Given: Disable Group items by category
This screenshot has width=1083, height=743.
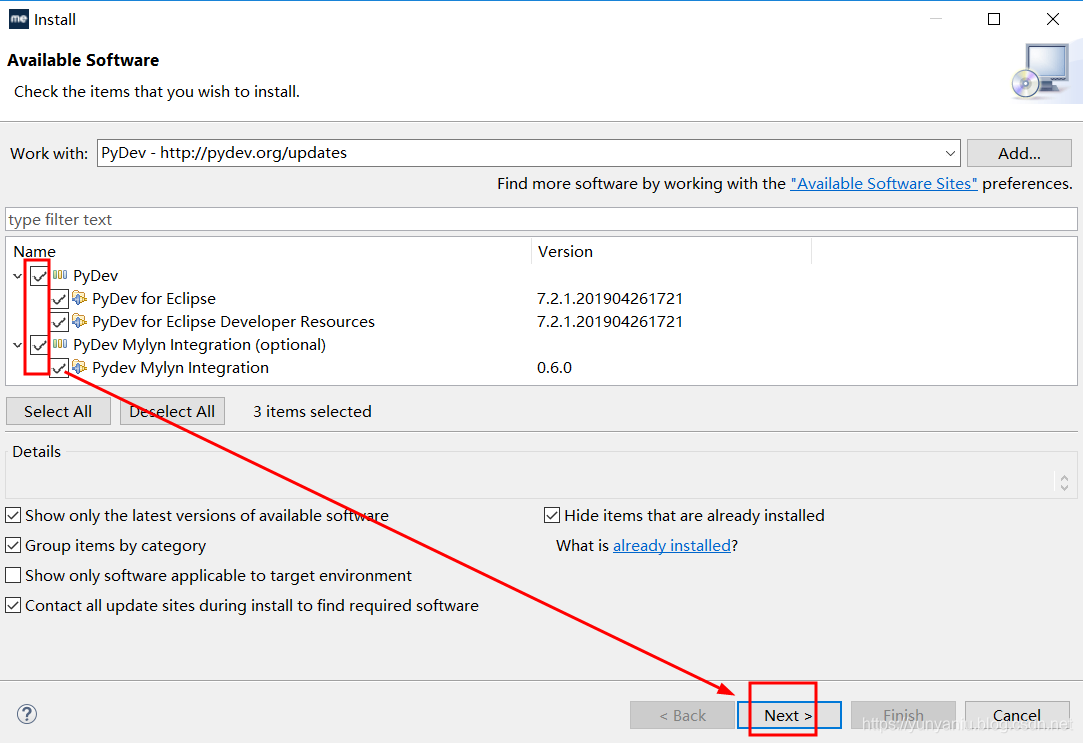Looking at the screenshot, I should click(x=13, y=546).
